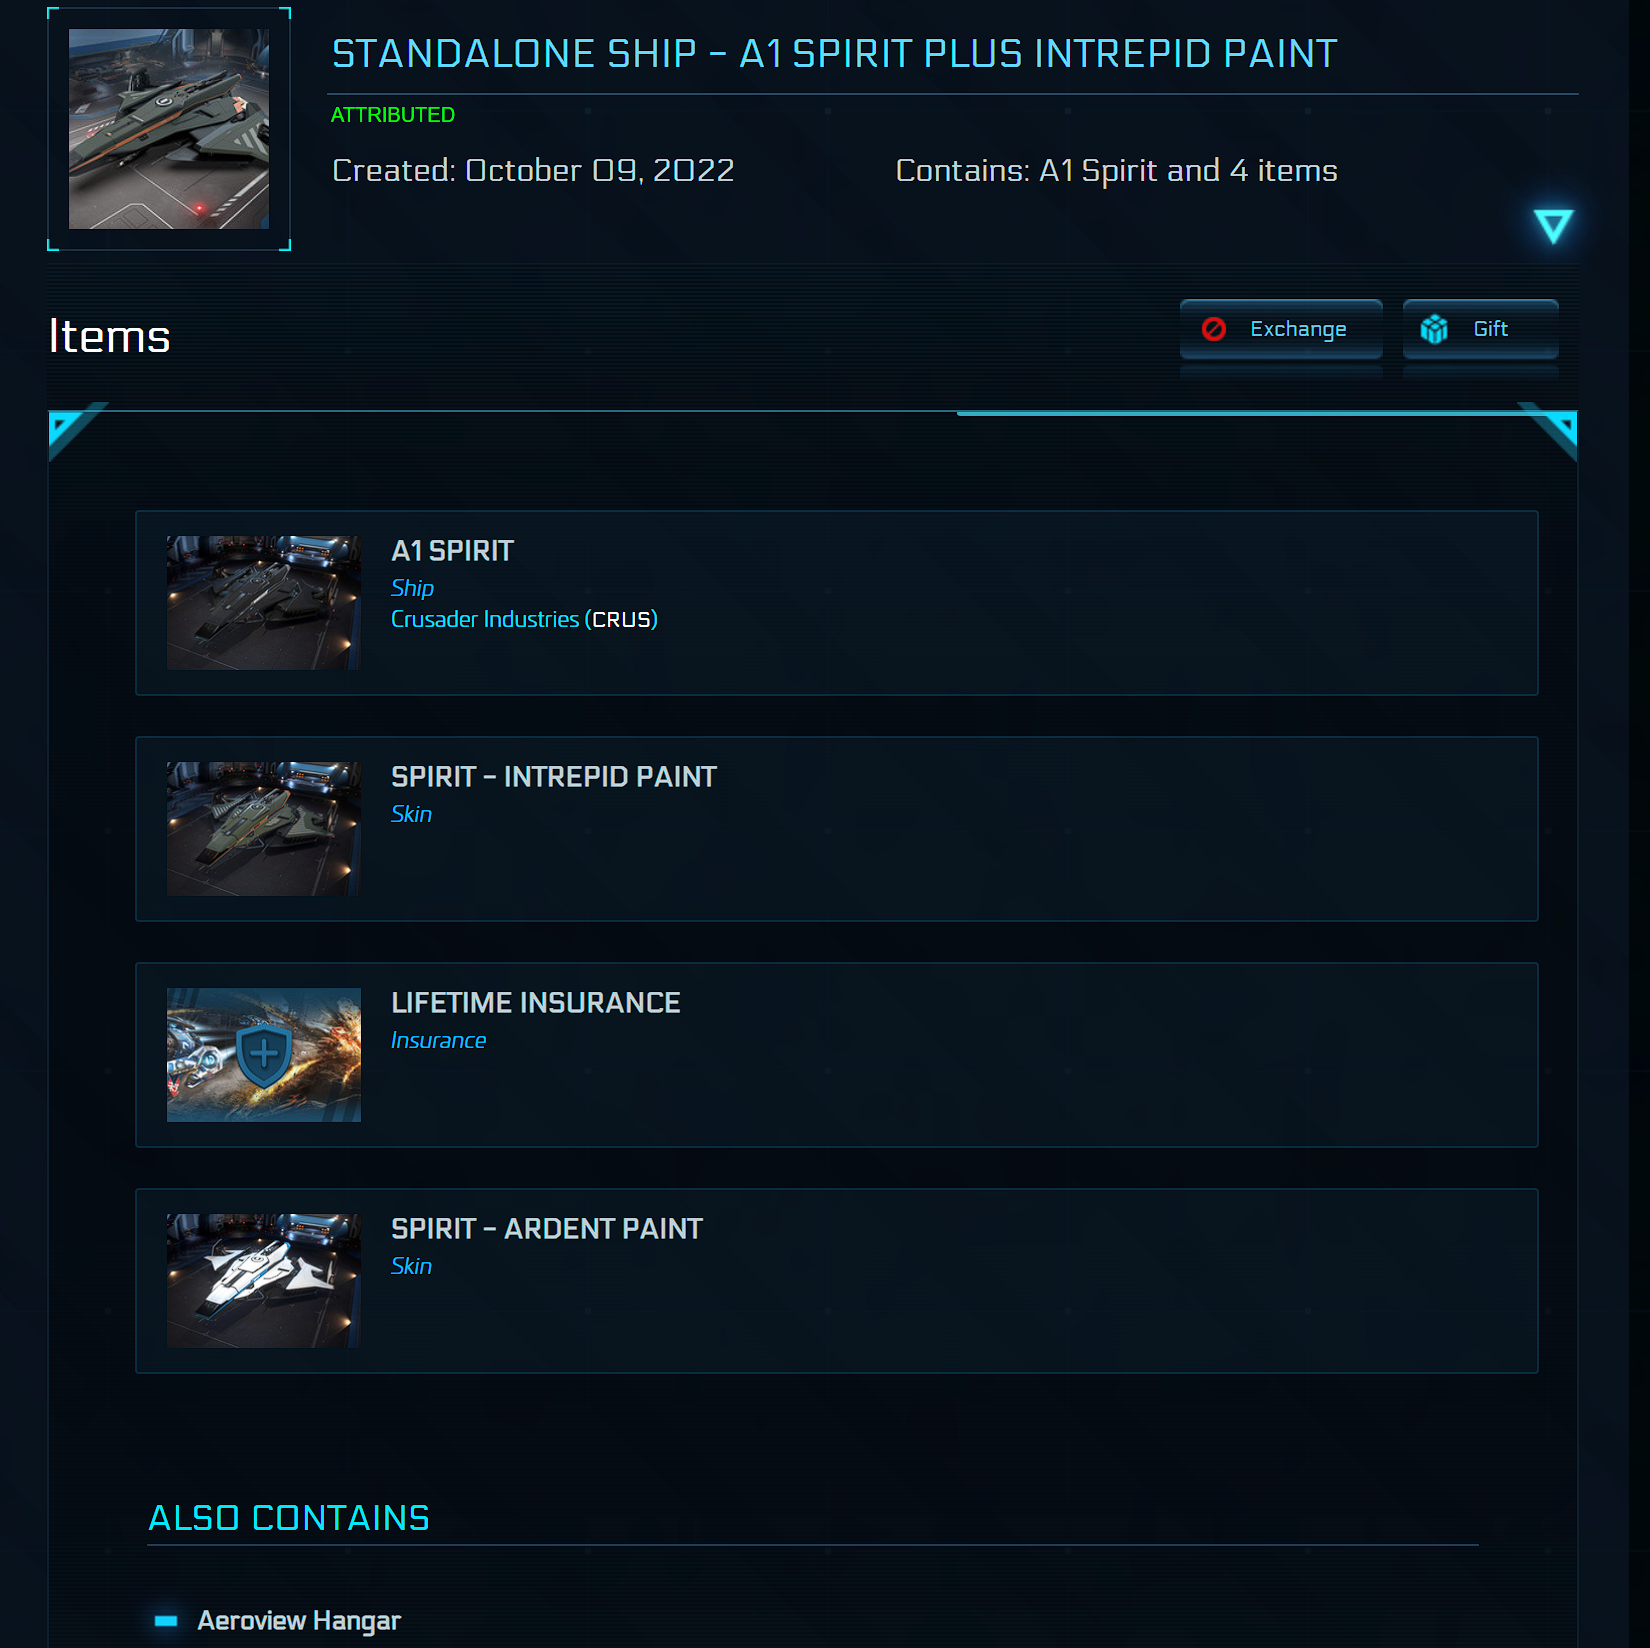Click the Lifetime Insurance shield image

(x=264, y=1055)
